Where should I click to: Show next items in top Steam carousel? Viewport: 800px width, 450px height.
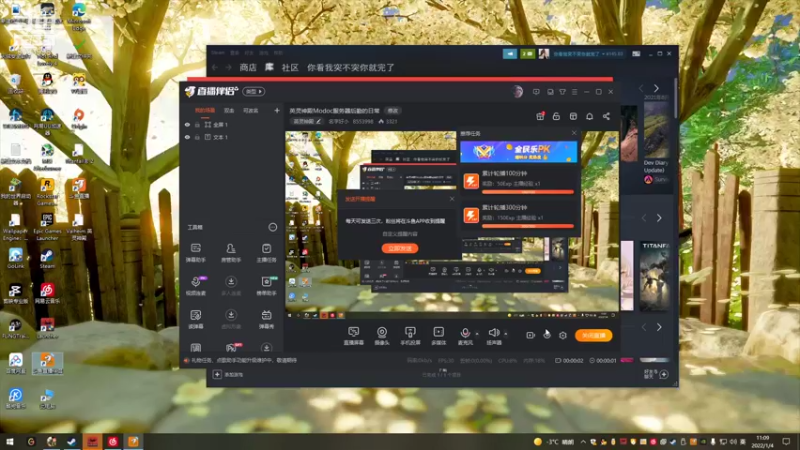point(657,88)
